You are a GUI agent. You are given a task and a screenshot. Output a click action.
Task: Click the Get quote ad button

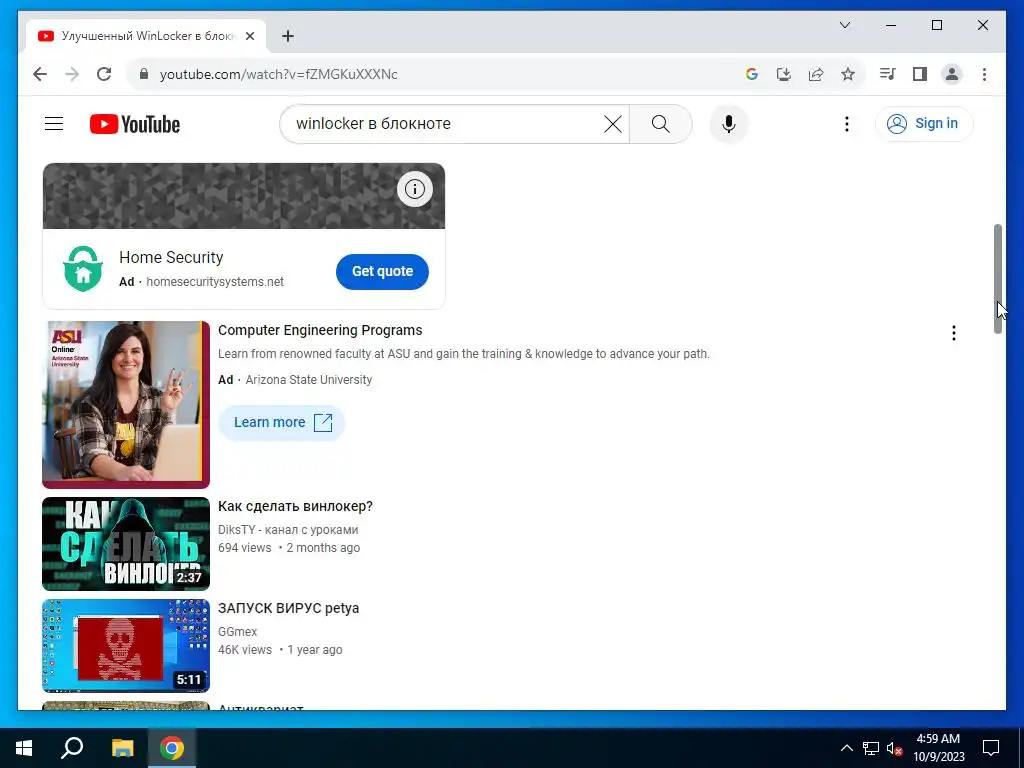[x=382, y=271]
